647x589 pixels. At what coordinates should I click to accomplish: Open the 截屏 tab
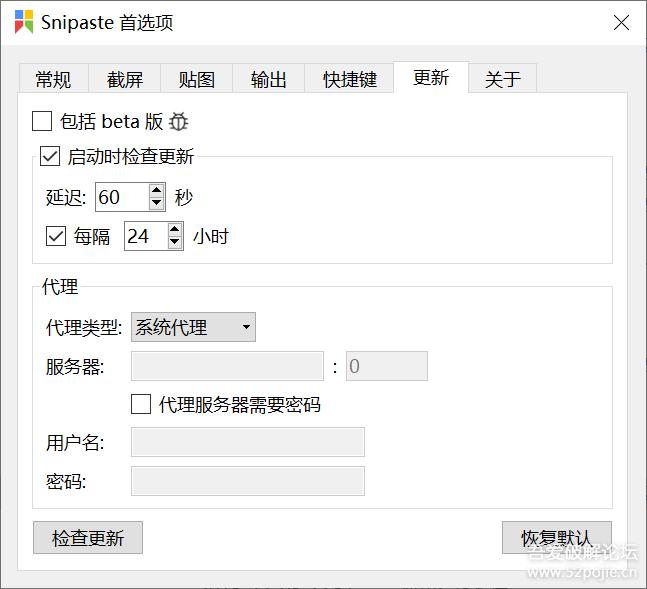pos(125,79)
